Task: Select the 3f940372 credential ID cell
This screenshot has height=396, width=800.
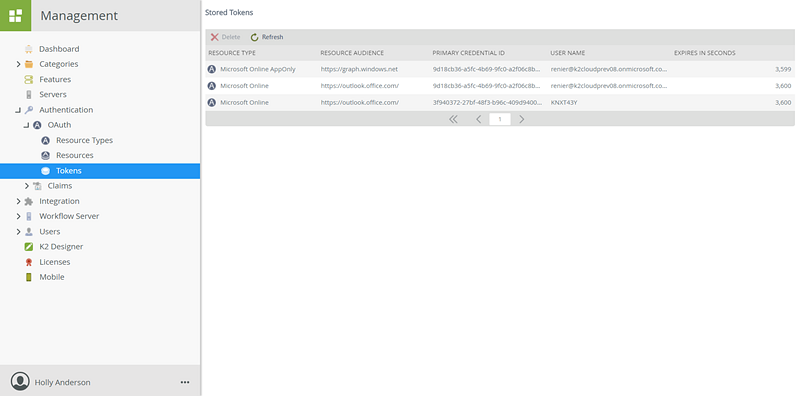Action: coord(487,103)
